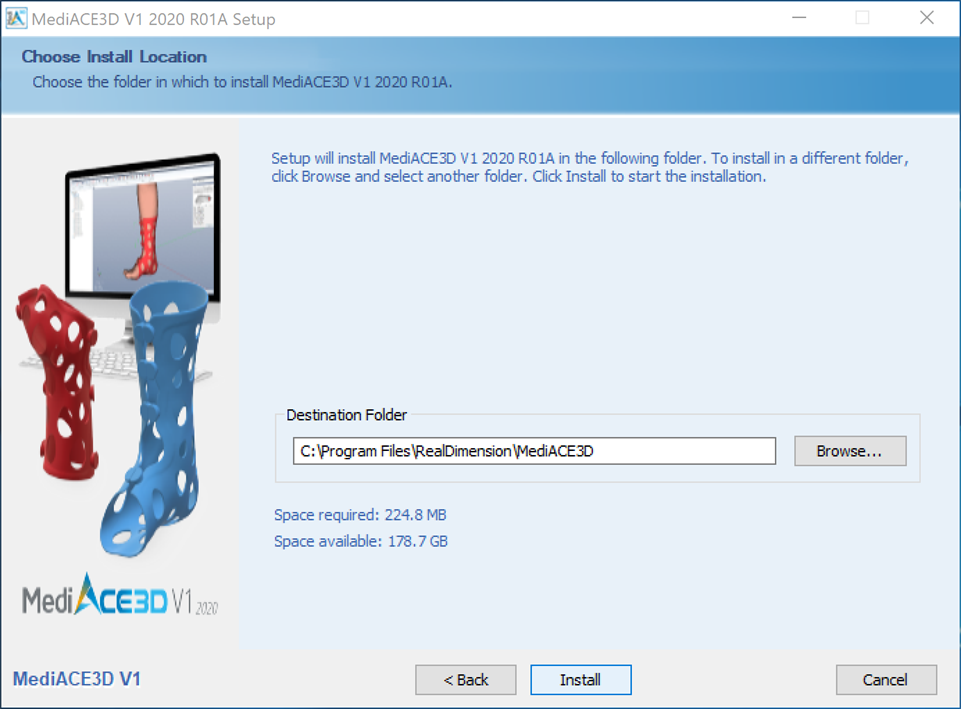Open the Browse... folder picker
The width and height of the screenshot is (961, 709).
pyautogui.click(x=850, y=451)
